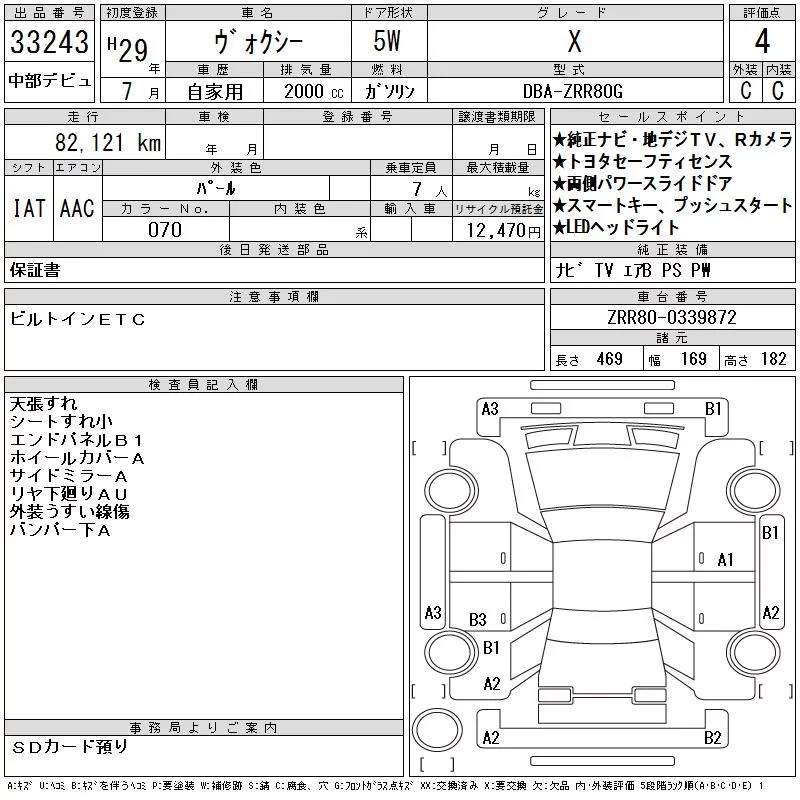Select the B3 damage mark in diagram
Screen dimensions: 800x800
pyautogui.click(x=478, y=620)
